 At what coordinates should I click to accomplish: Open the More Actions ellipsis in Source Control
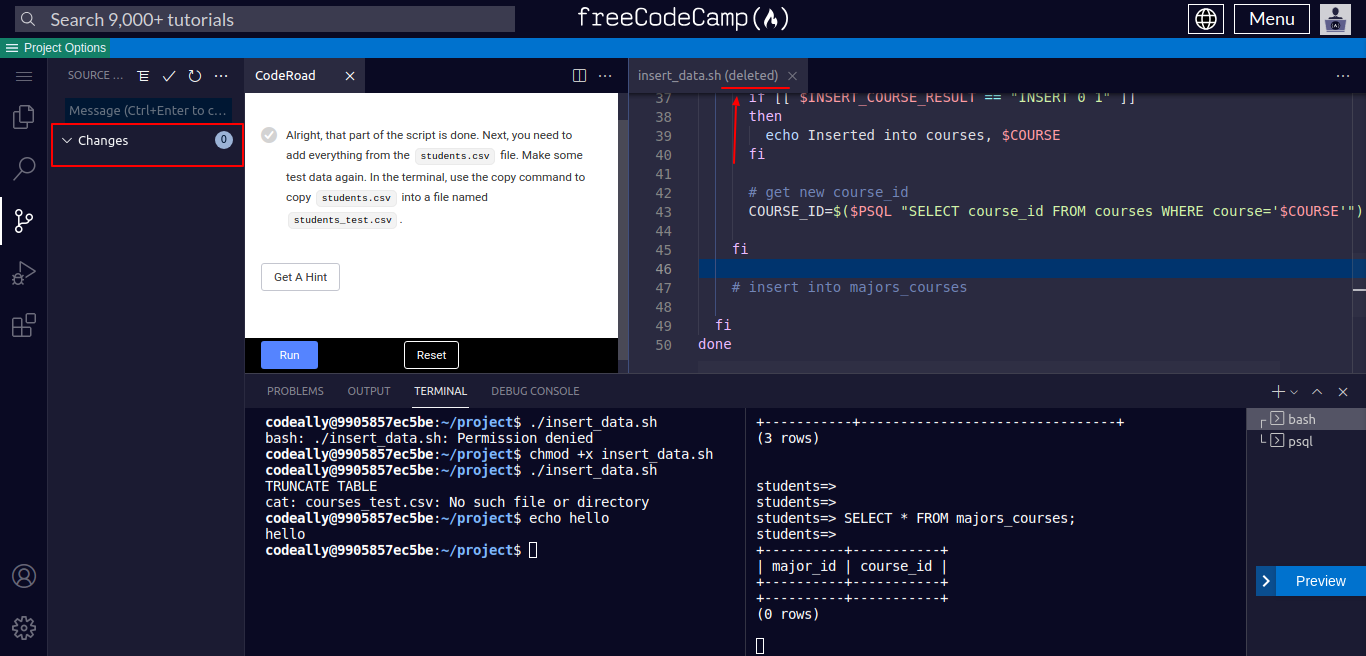pyautogui.click(x=221, y=75)
